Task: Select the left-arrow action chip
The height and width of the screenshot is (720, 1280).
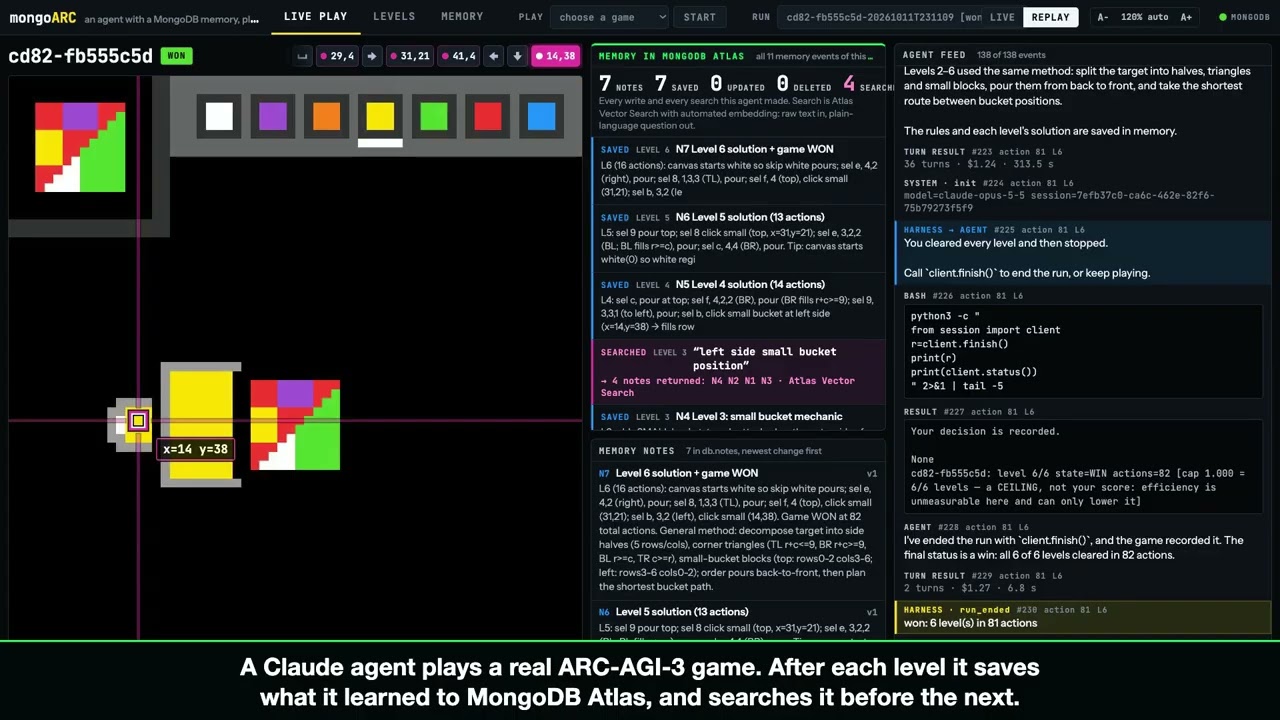Action: pyautogui.click(x=493, y=56)
